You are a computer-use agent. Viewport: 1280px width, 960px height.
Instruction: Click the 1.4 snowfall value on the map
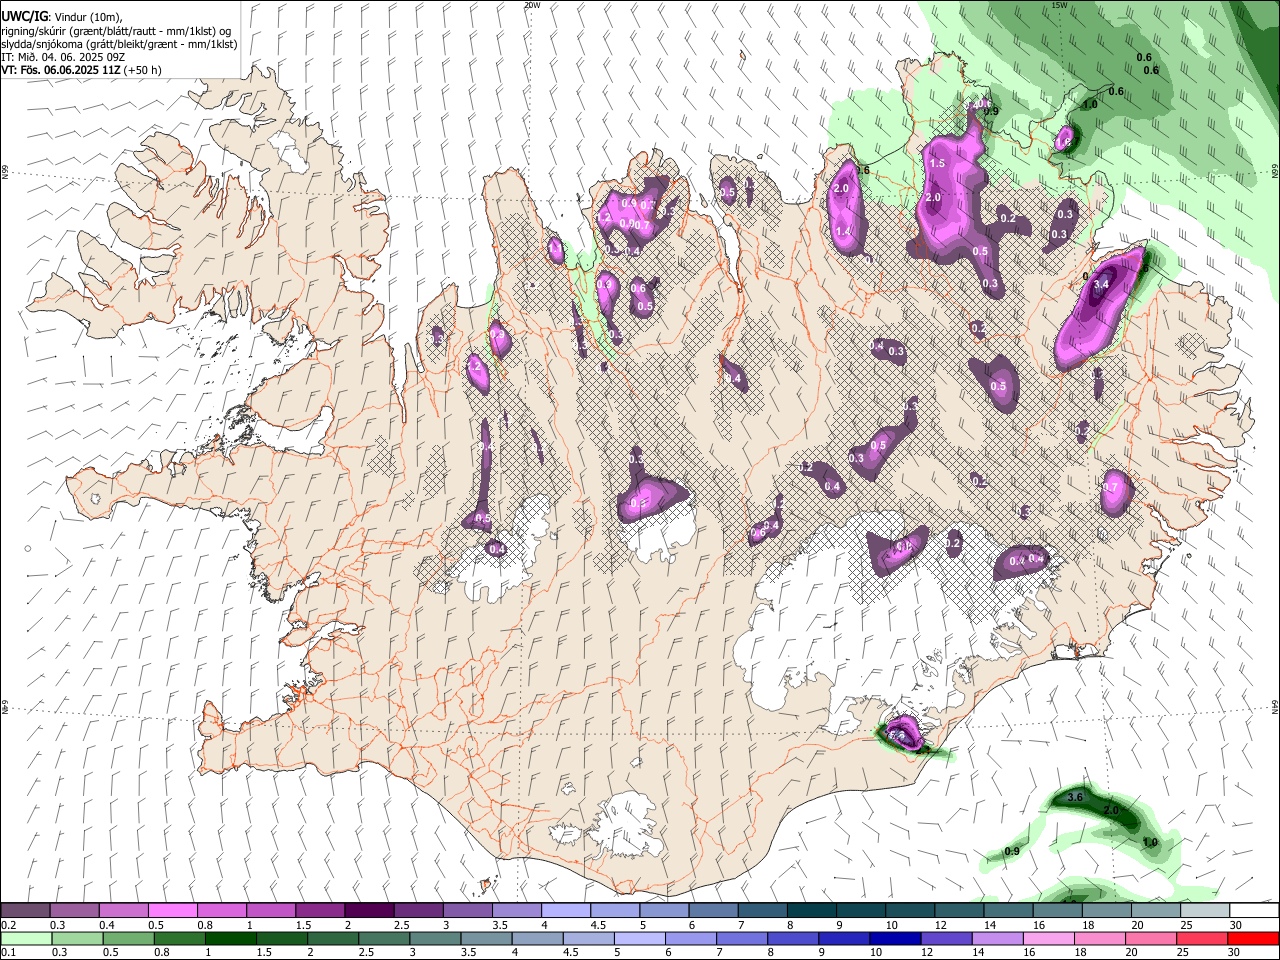[843, 231]
